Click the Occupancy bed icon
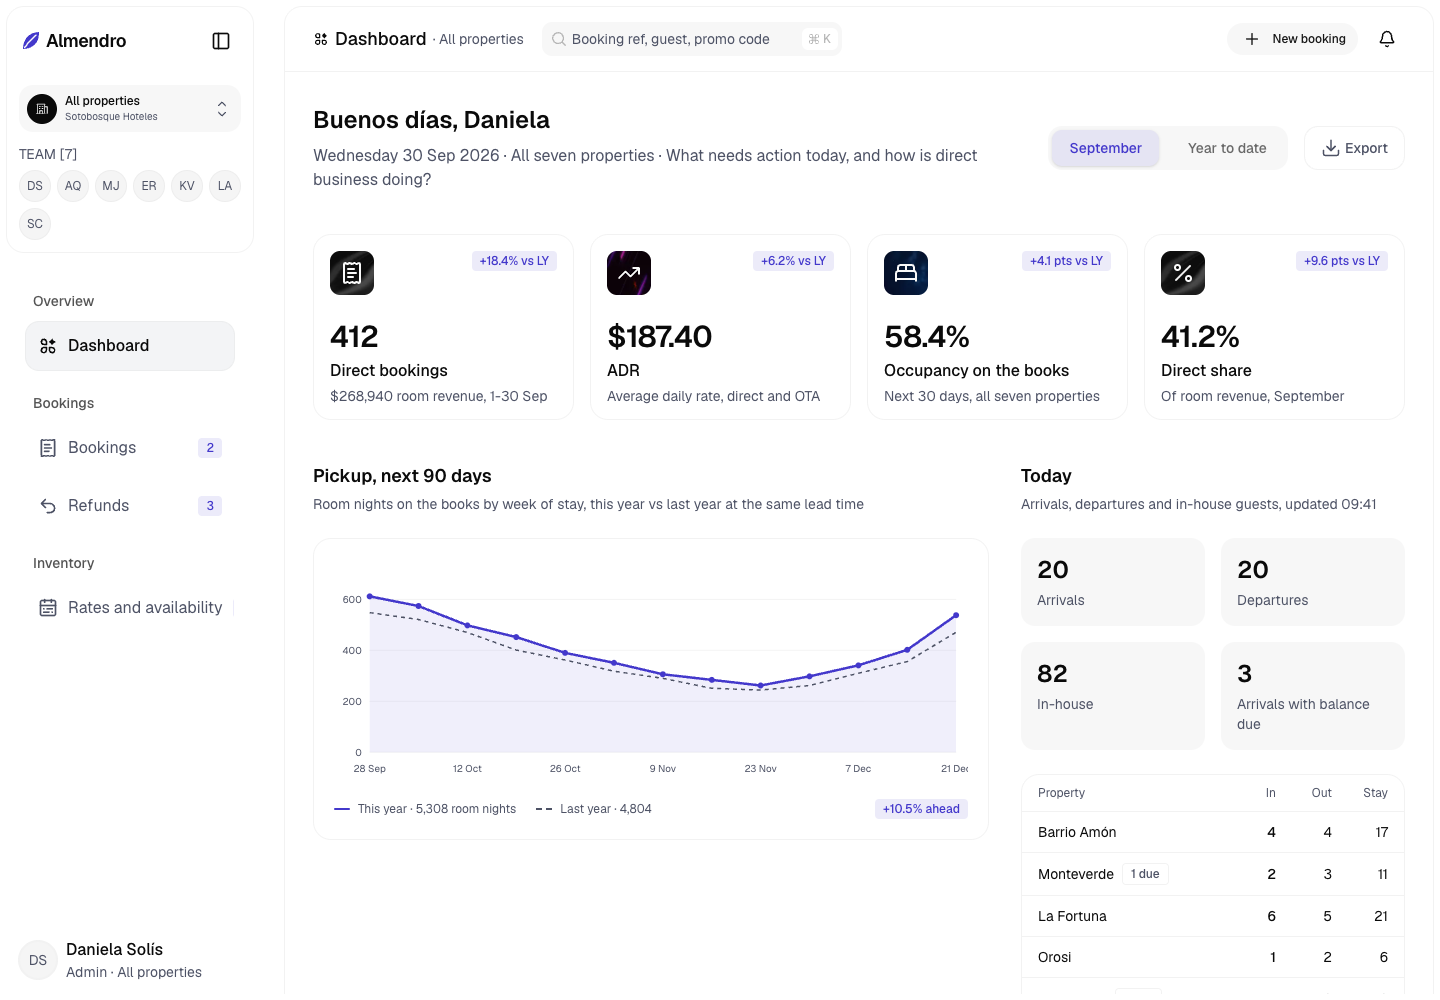1440x1000 pixels. pos(906,273)
